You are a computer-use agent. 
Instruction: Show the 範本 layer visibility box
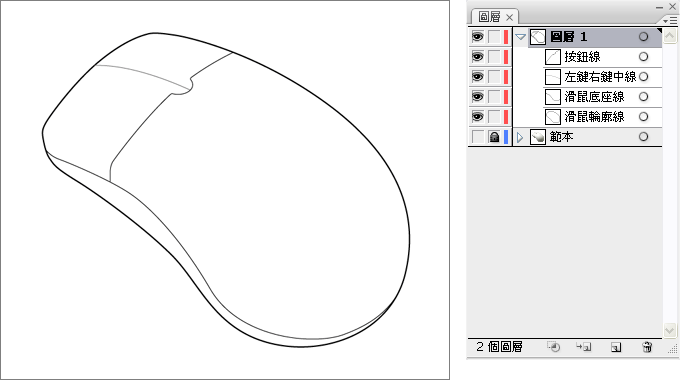tap(477, 137)
